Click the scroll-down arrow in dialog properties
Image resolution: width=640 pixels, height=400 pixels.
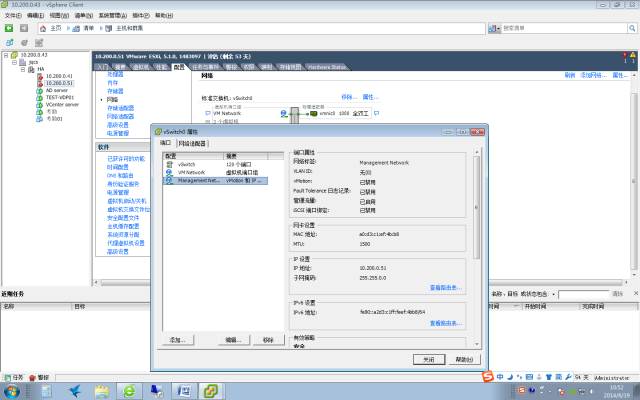[476, 345]
